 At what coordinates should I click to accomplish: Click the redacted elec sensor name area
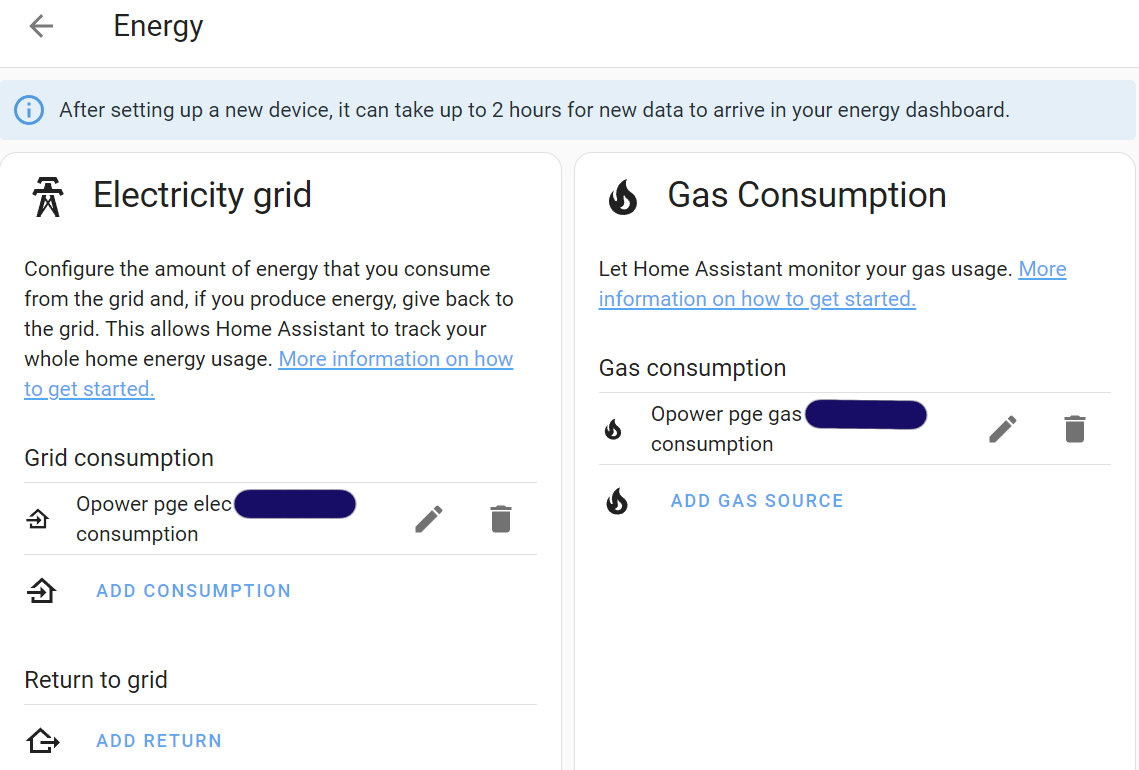(294, 503)
